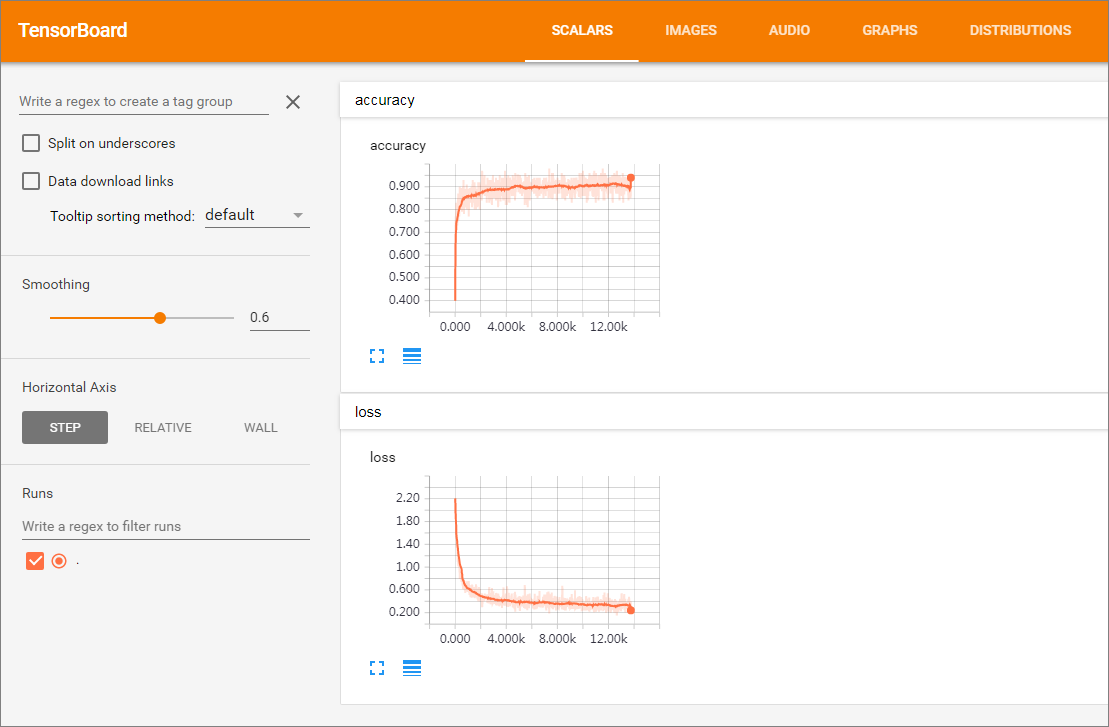The height and width of the screenshot is (727, 1109).
Task: Select the run's radio button
Action: 59,561
